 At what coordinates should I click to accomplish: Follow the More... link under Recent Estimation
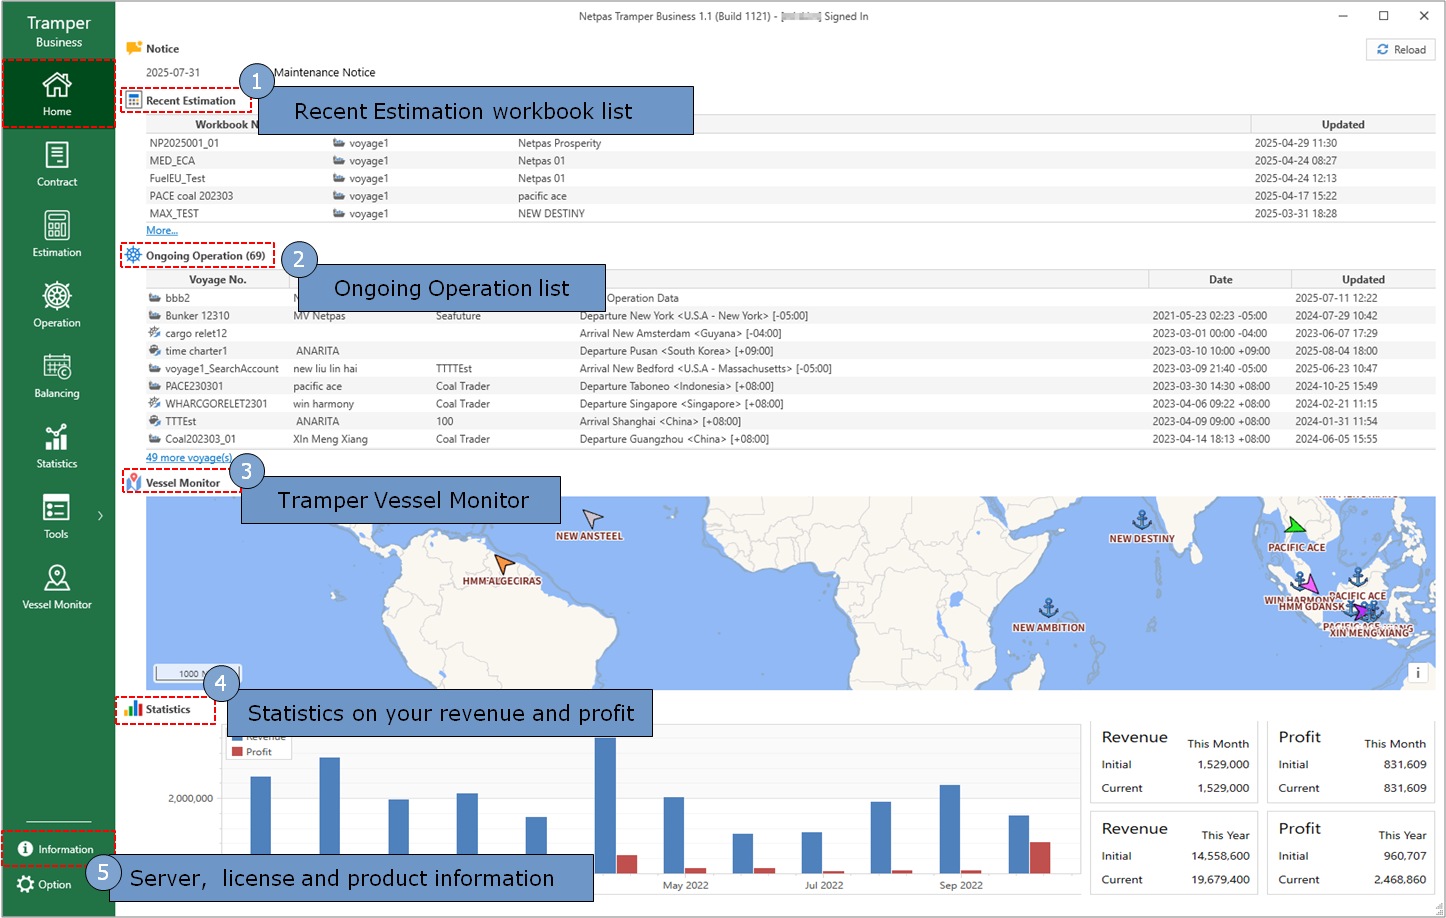pos(162,231)
